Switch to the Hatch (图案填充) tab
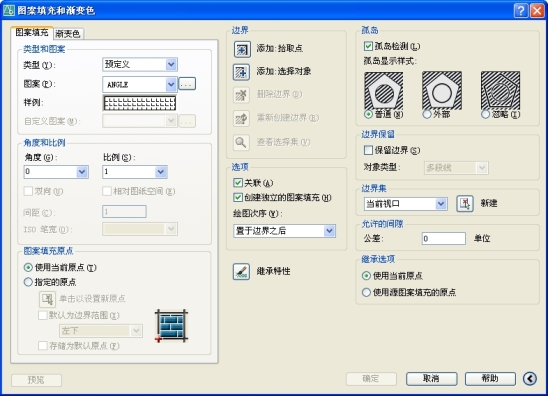Viewport: 548px width, 396px height. (x=32, y=33)
